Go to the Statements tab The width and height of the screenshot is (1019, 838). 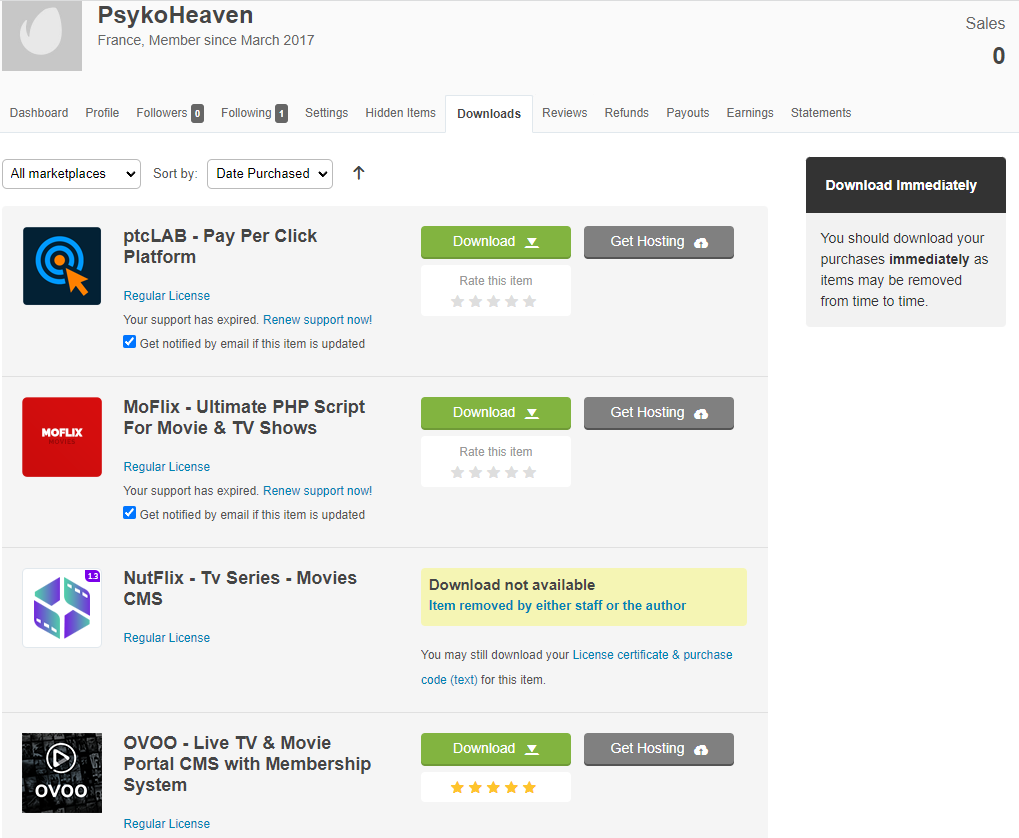[821, 112]
